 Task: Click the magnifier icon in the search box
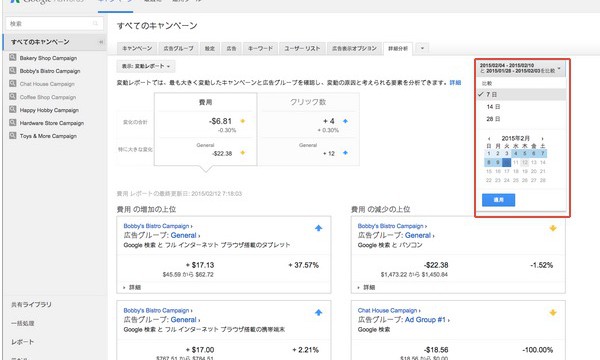pos(95,24)
